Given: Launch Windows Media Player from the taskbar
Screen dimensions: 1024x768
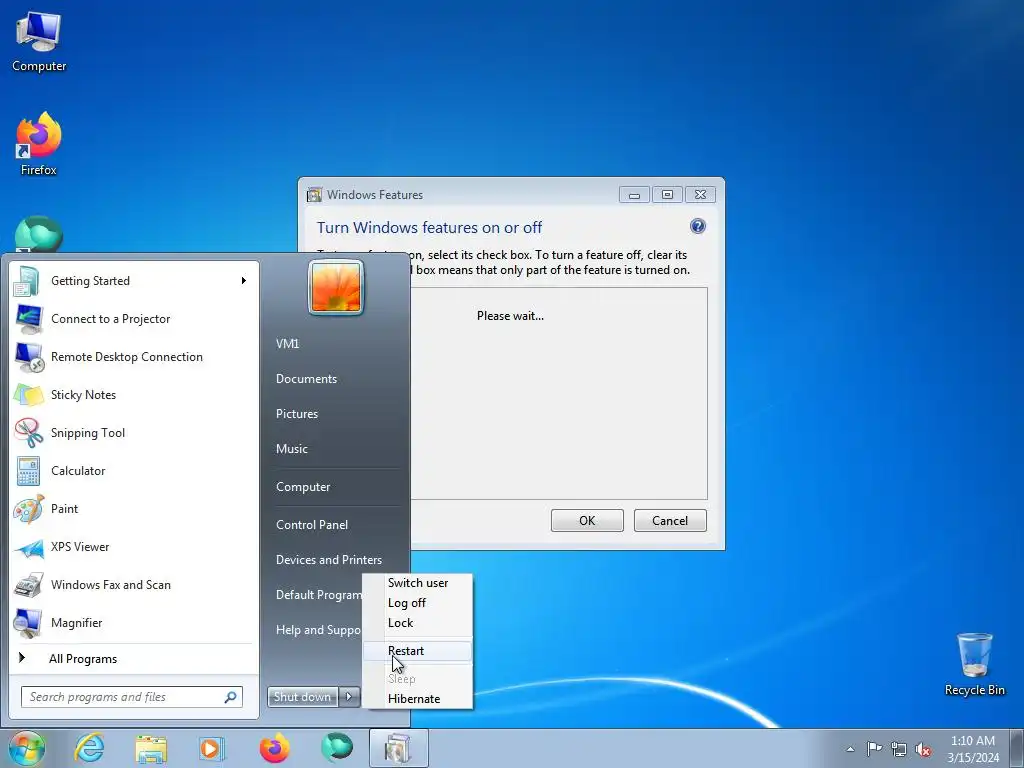Looking at the screenshot, I should point(212,748).
